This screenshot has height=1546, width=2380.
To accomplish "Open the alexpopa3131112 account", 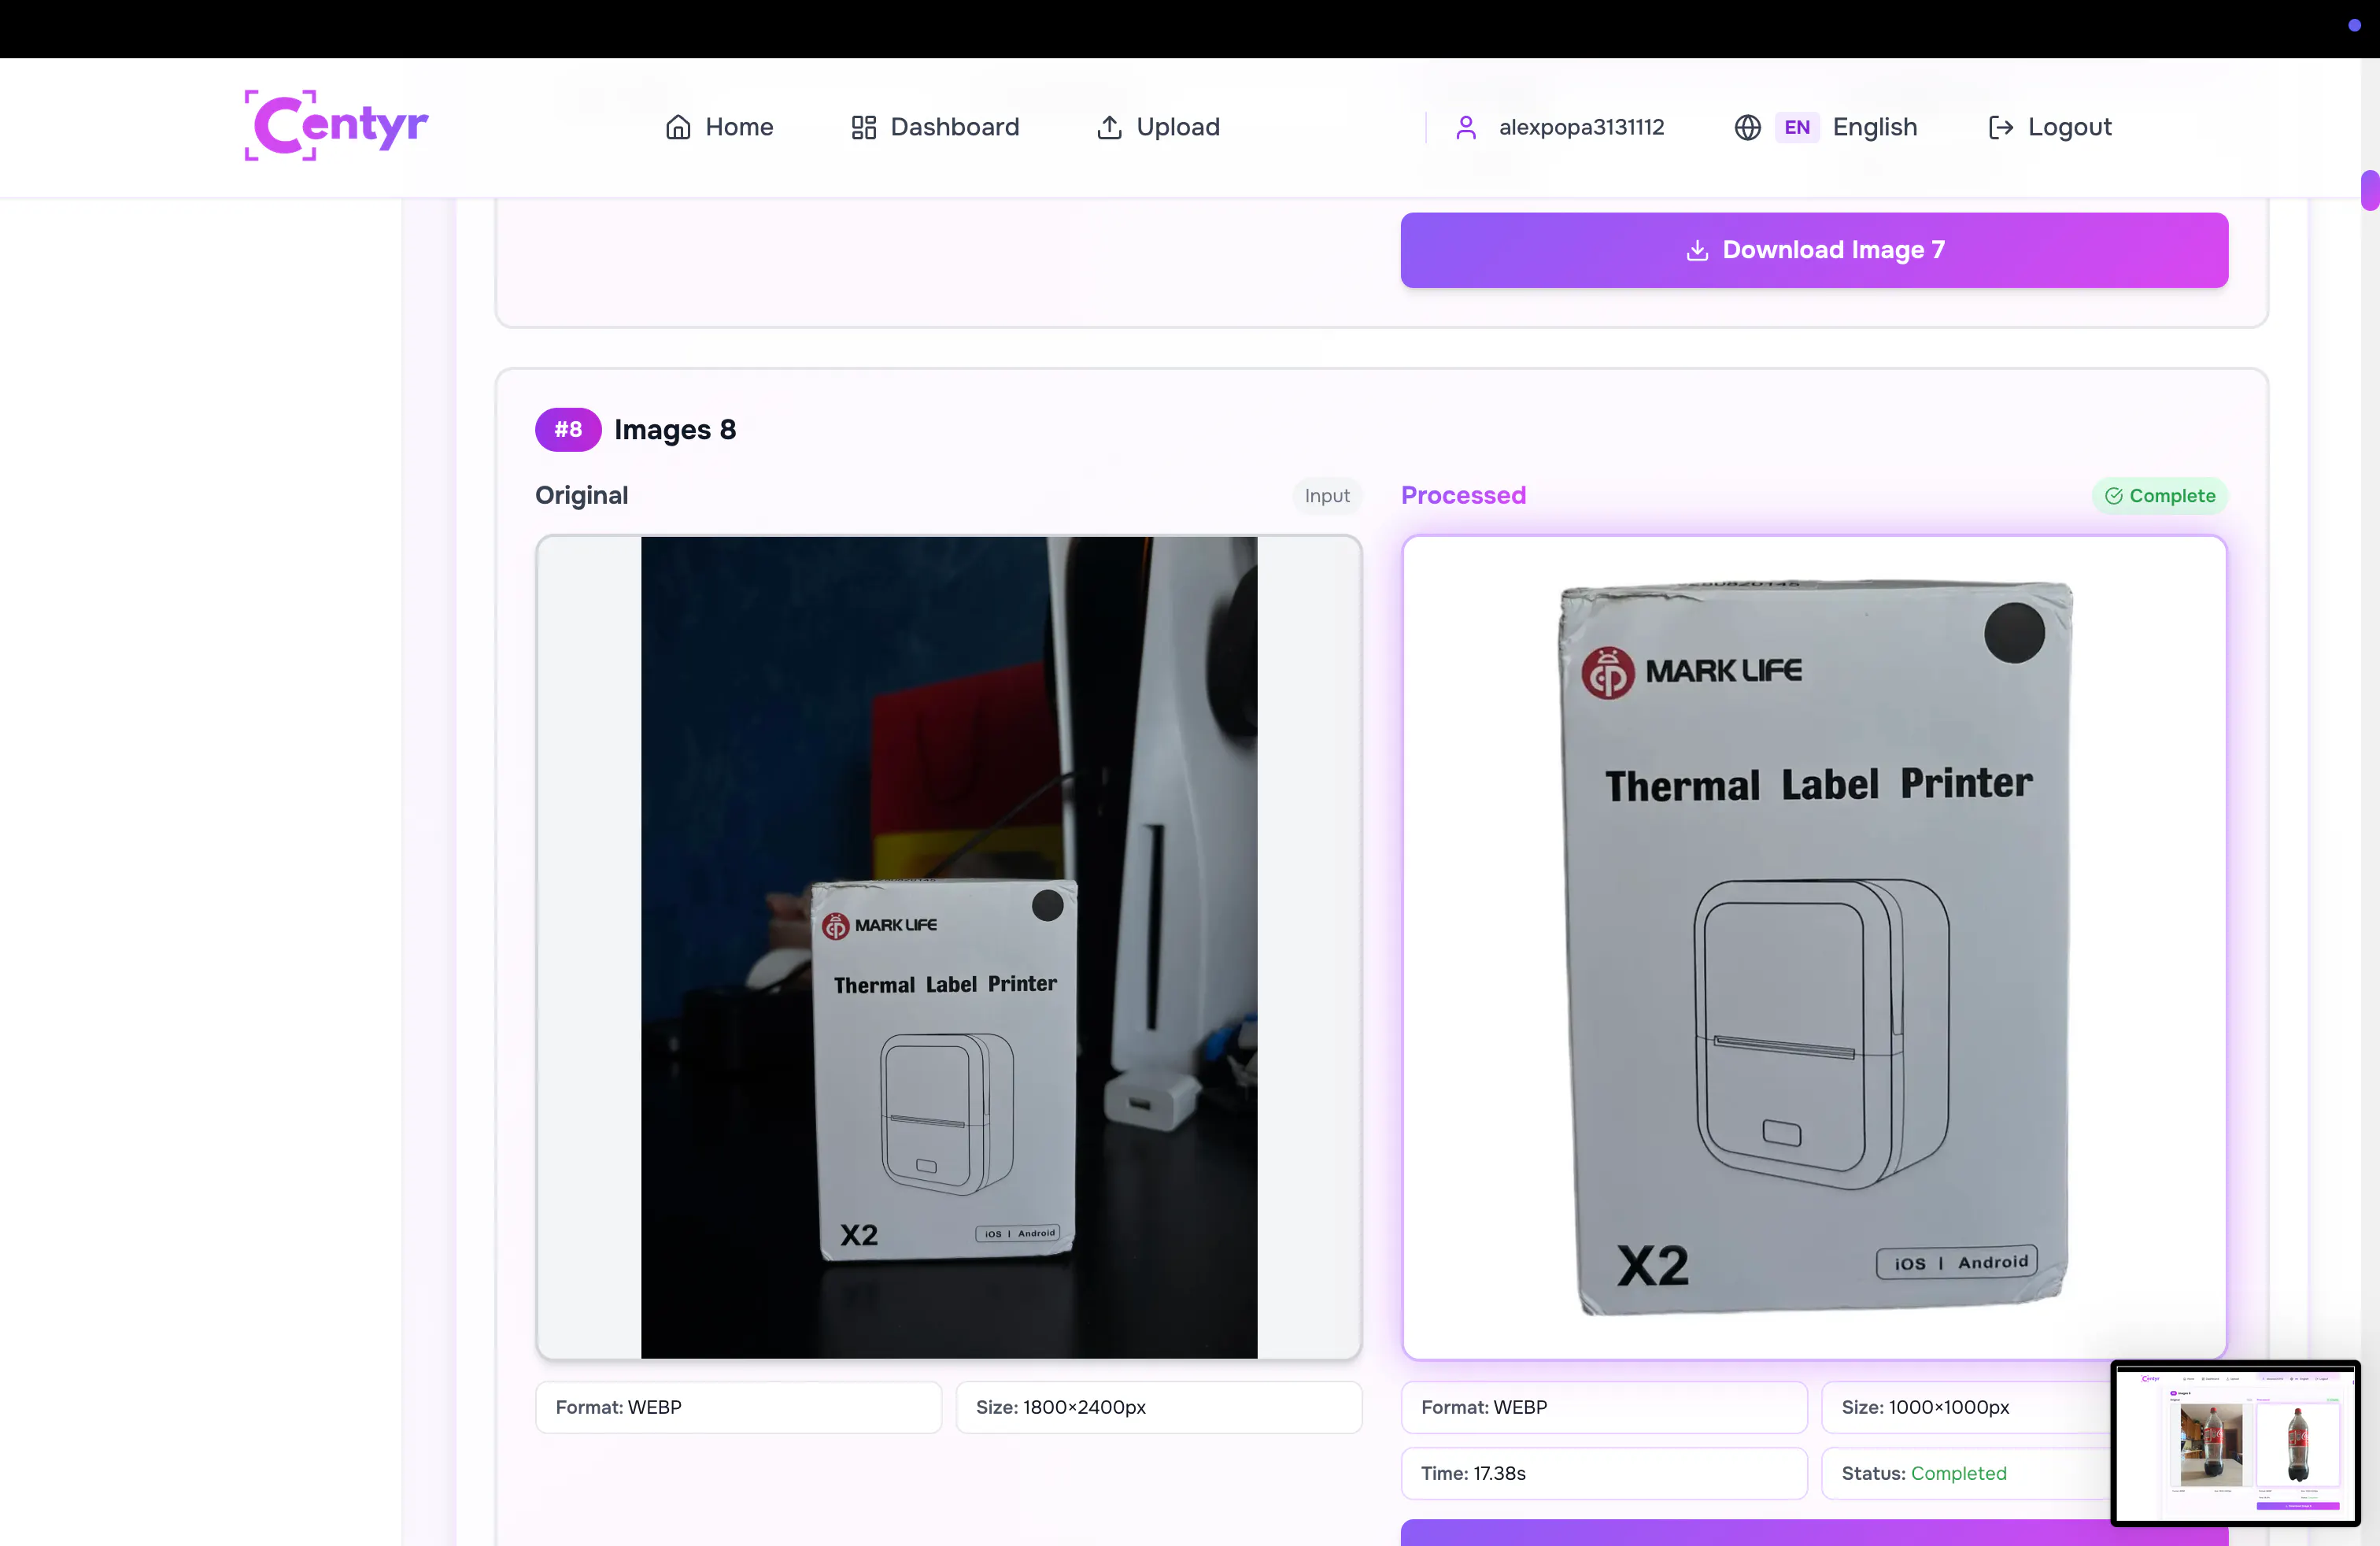I will pos(1559,127).
